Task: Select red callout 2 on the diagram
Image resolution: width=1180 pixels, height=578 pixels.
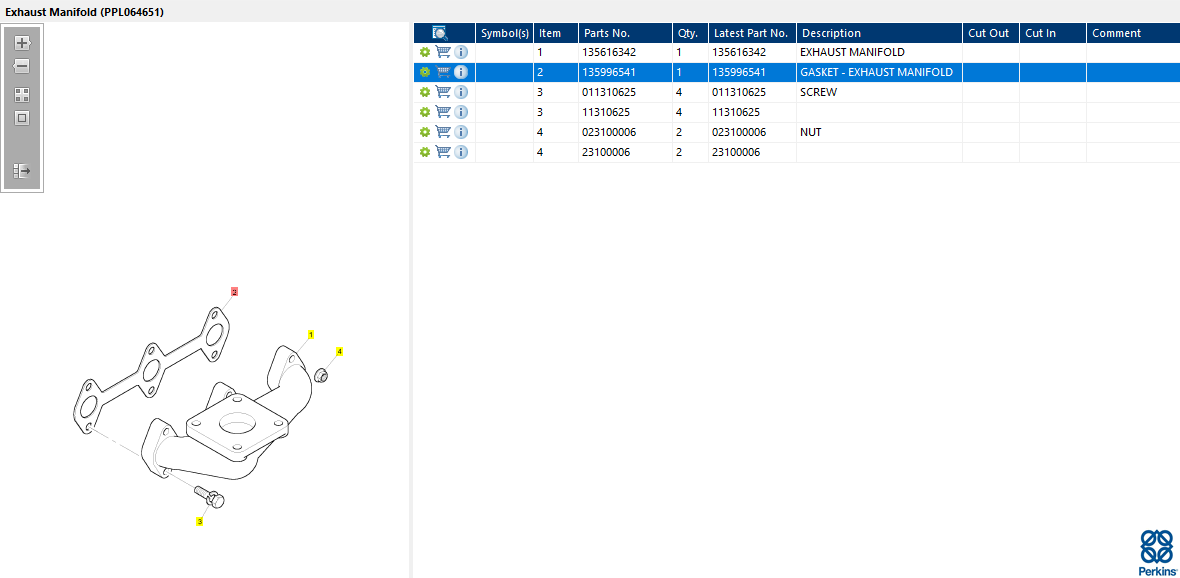Action: pos(234,291)
